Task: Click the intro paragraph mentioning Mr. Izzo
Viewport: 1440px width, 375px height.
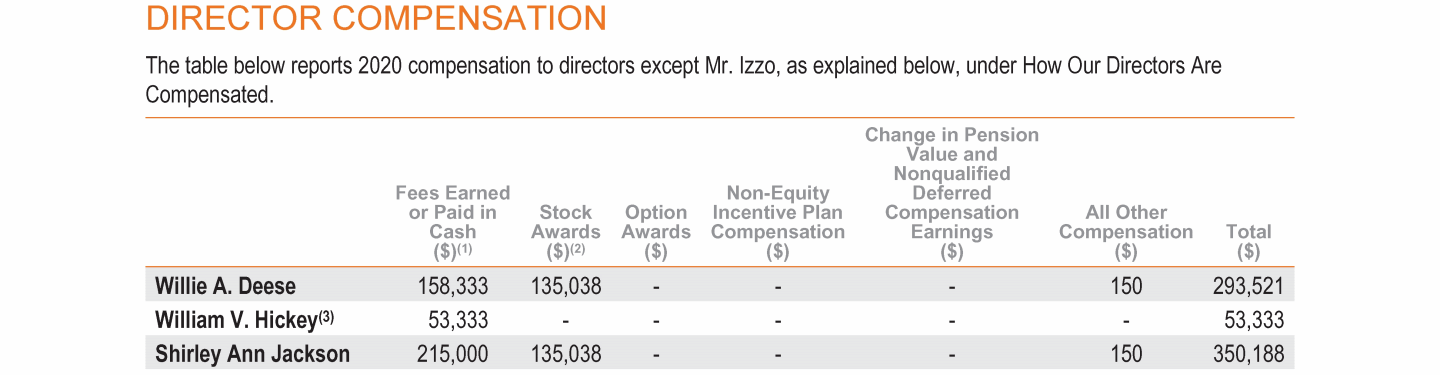Action: [x=684, y=80]
